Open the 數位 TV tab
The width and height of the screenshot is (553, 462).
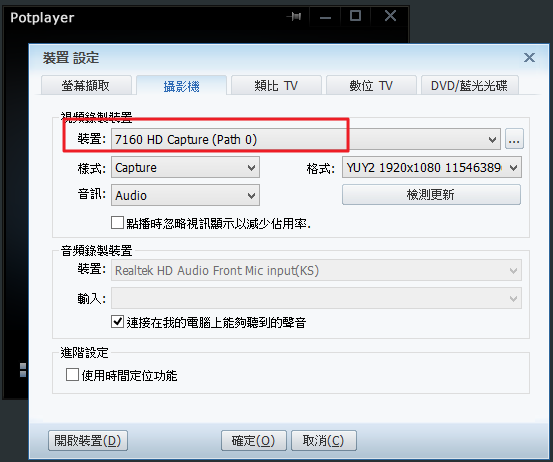coord(371,85)
